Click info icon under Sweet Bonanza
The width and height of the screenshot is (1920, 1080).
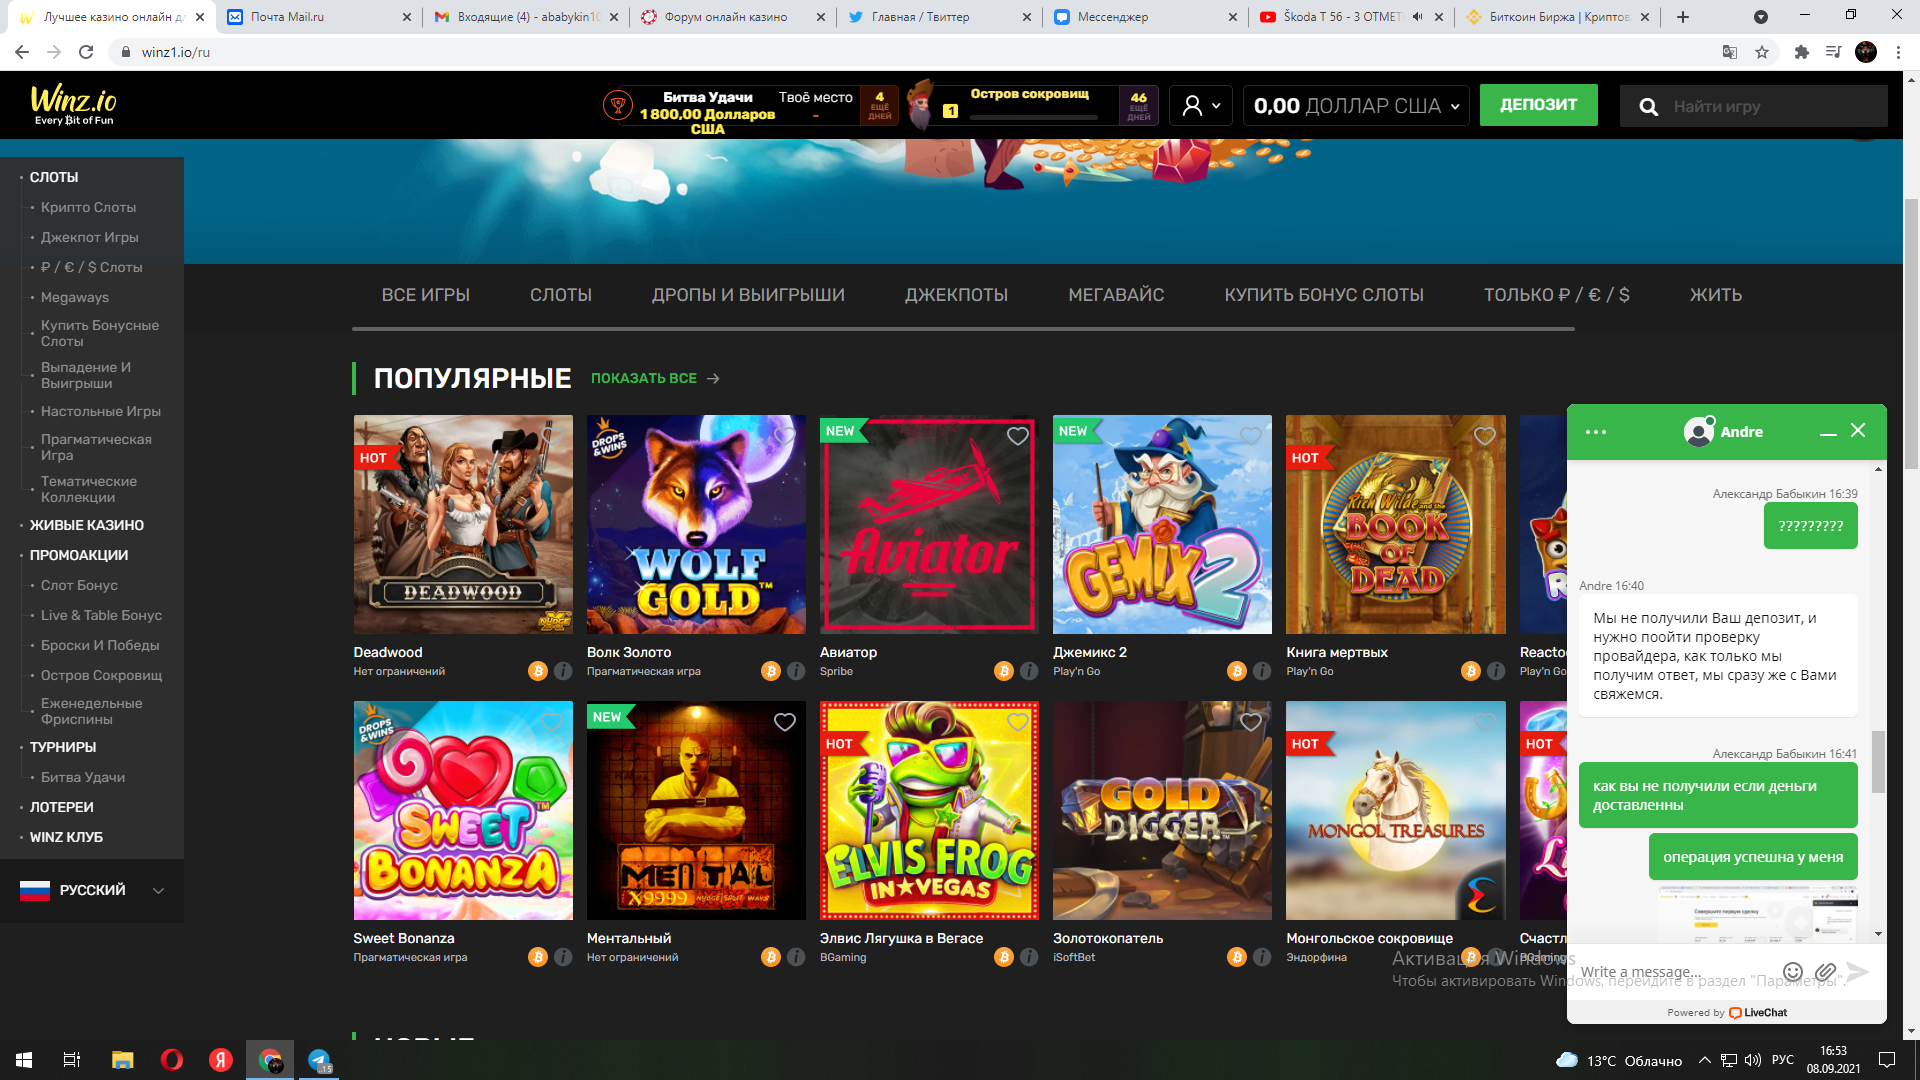(563, 957)
